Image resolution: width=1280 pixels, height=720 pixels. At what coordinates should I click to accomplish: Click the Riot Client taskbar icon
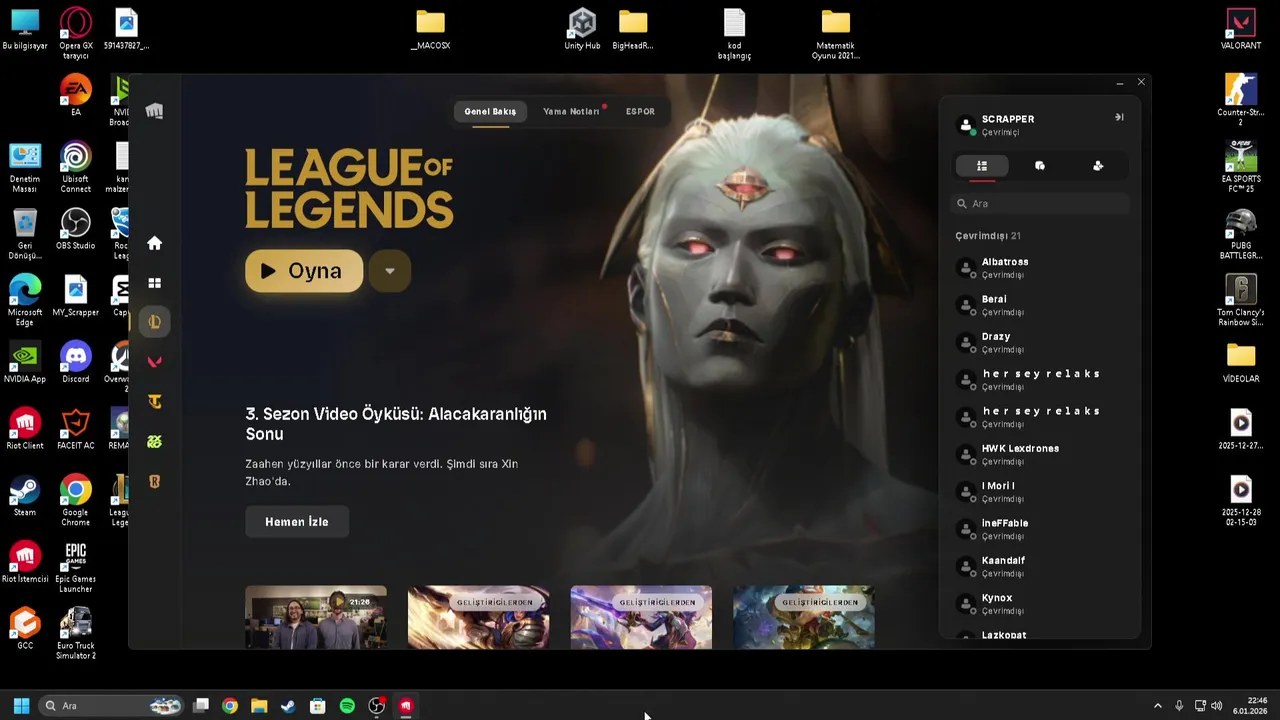click(x=406, y=706)
